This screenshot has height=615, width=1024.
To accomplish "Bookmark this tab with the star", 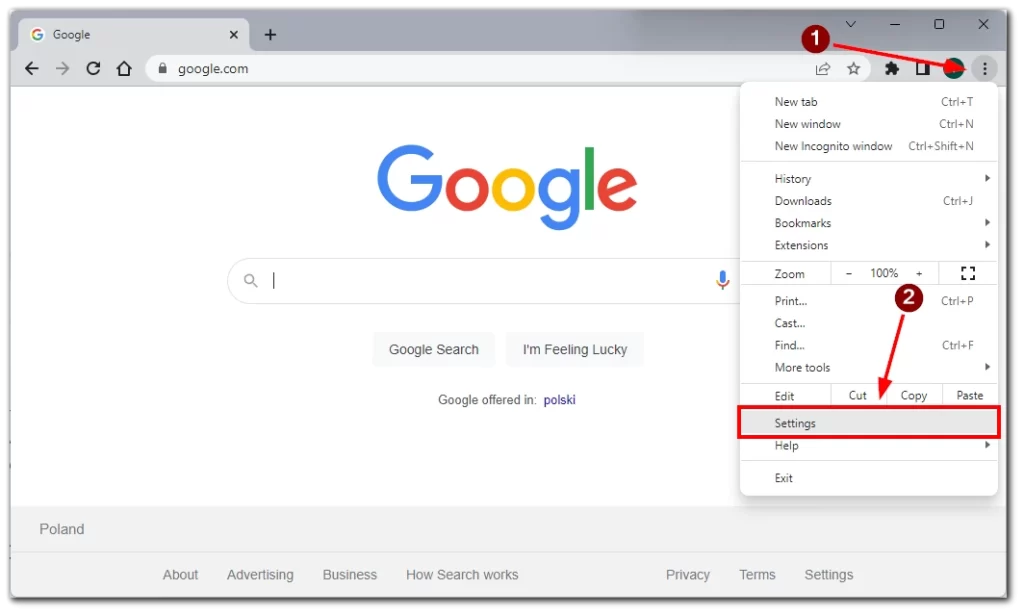I will coord(854,69).
